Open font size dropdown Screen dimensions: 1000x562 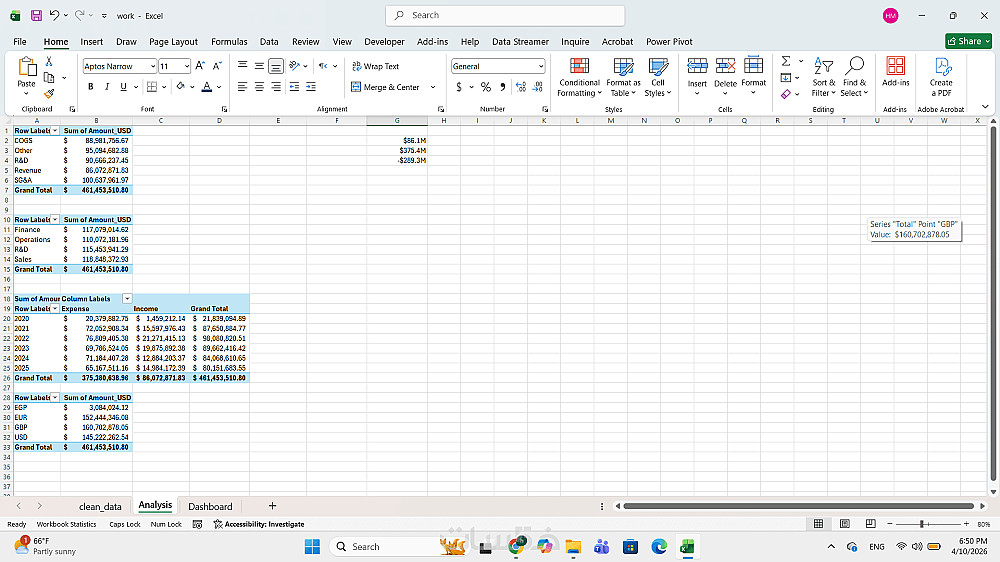pos(186,66)
